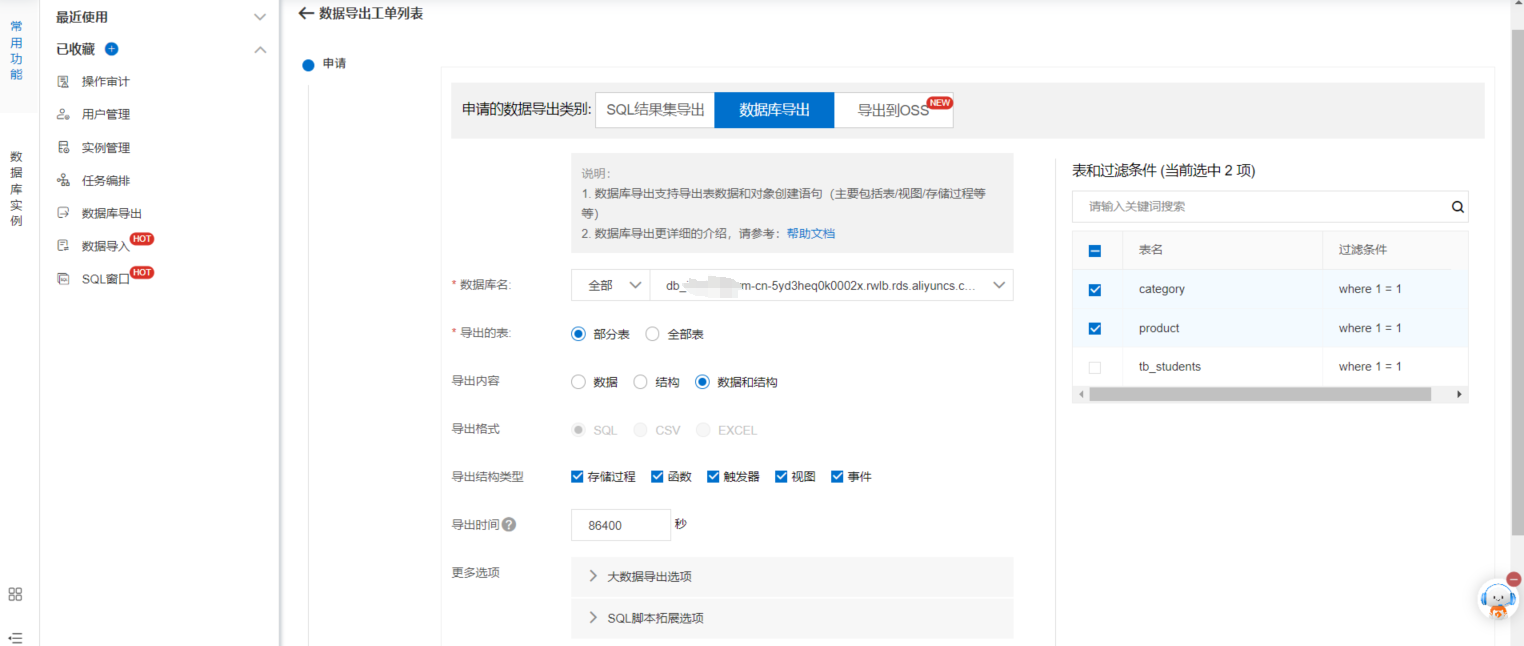Click the search magnifier icon in table filter
The image size is (1524, 646).
coord(1457,207)
